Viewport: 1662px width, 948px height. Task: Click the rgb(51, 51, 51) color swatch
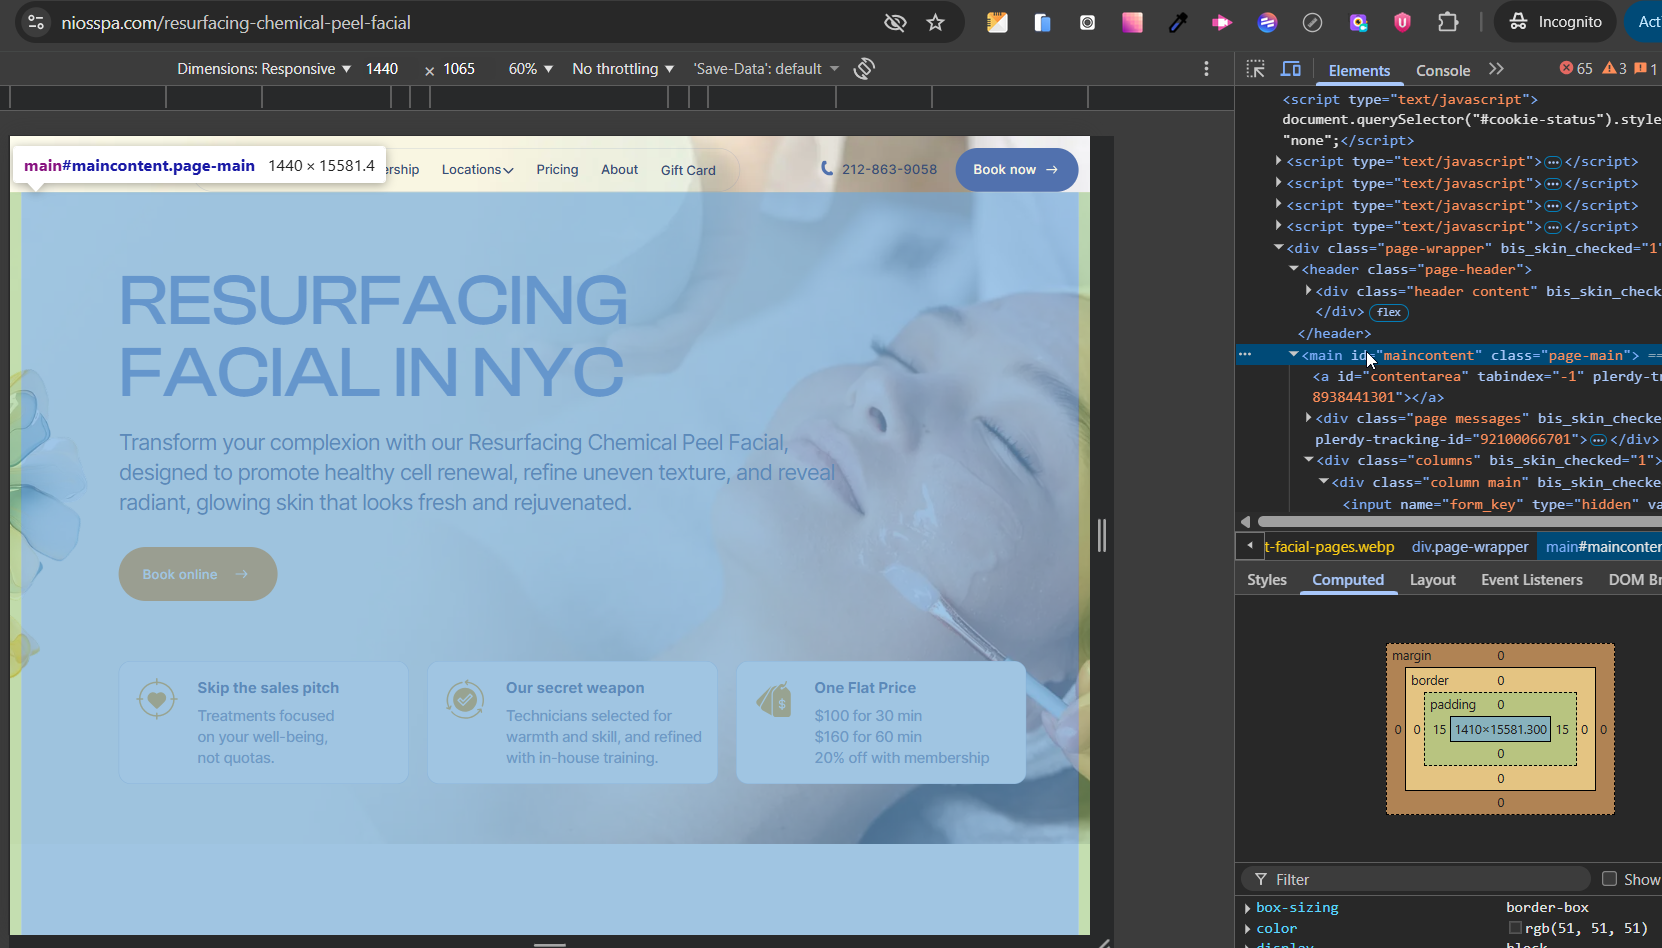point(1515,929)
